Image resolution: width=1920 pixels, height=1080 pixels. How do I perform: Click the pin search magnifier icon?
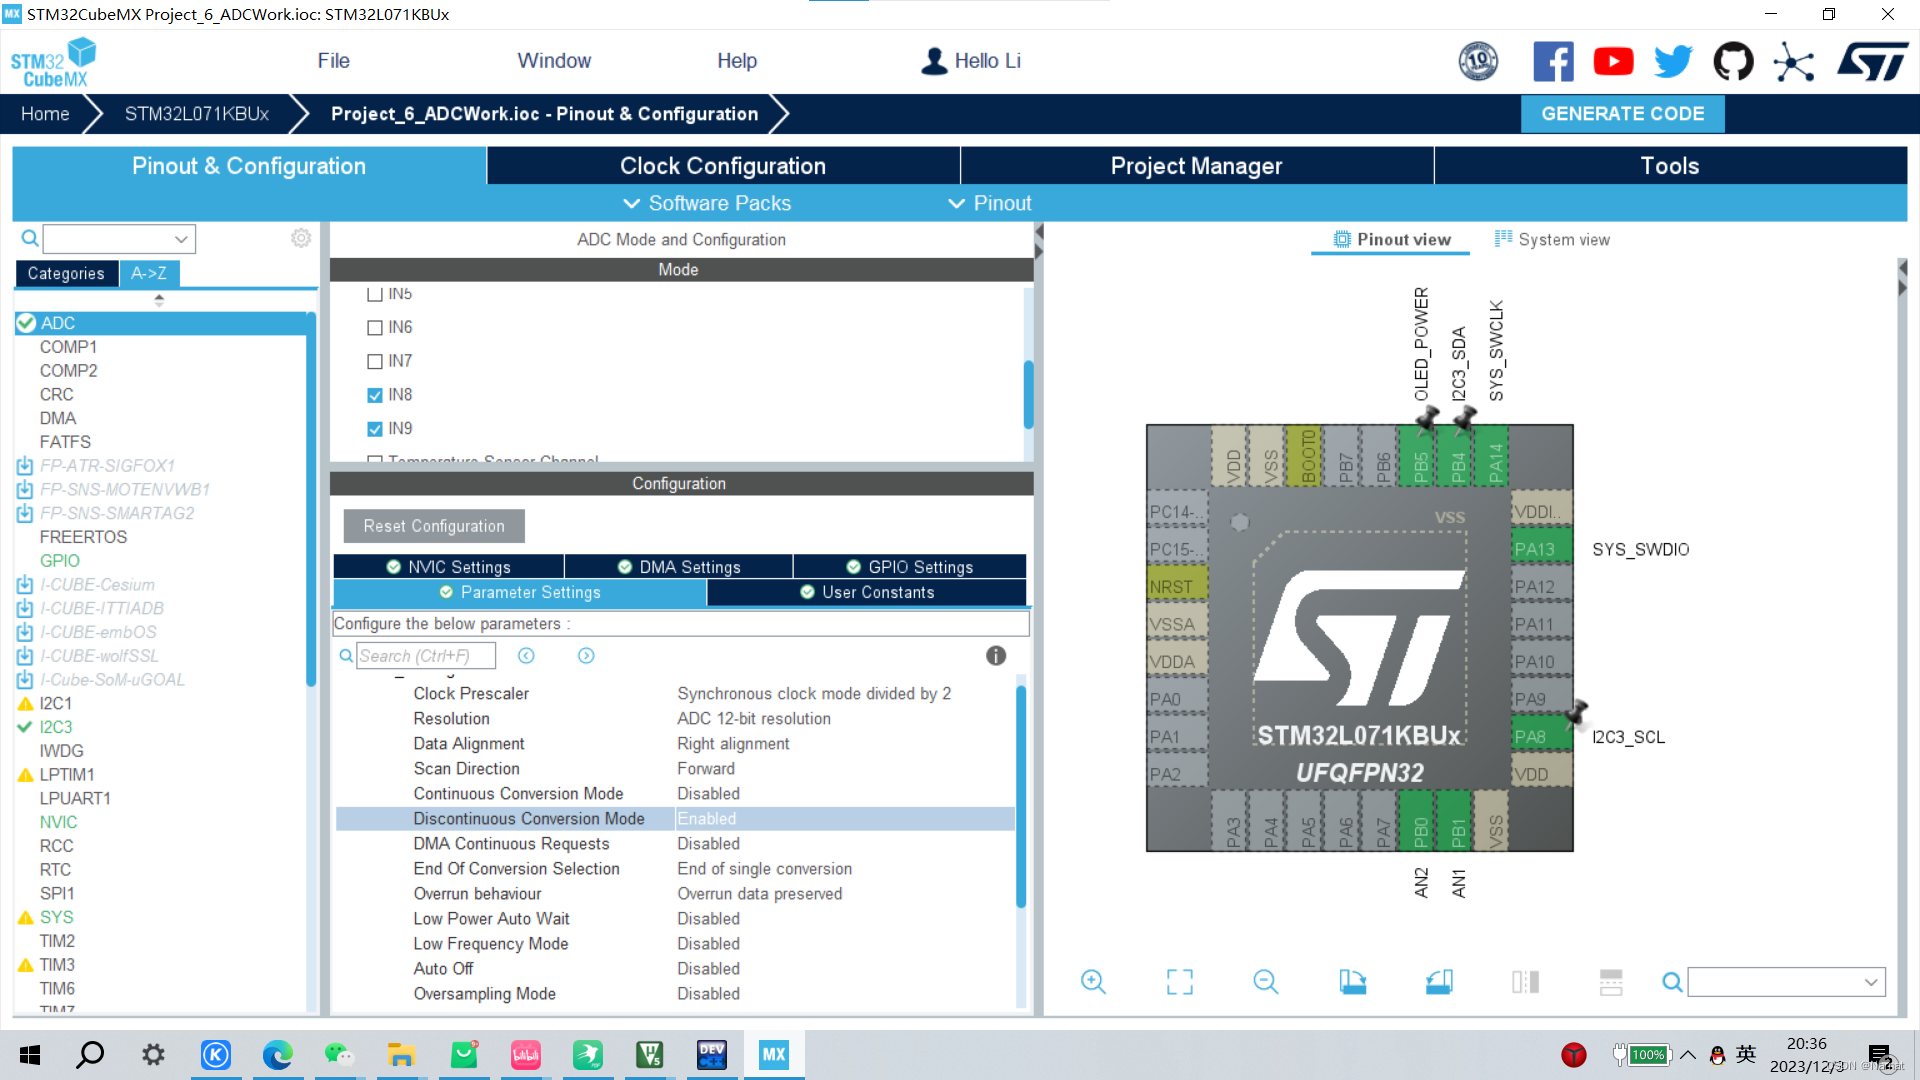(1671, 982)
